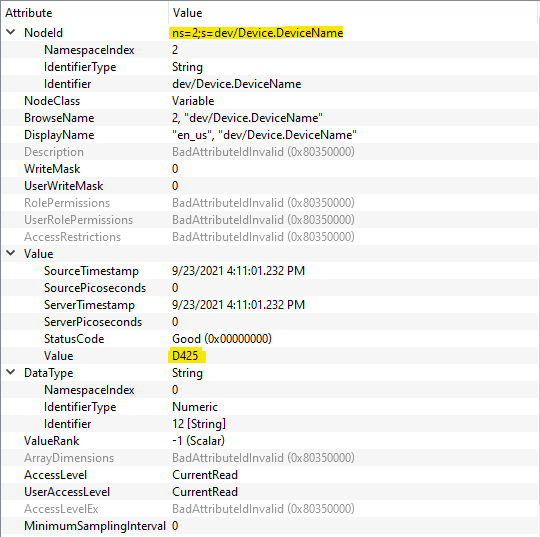
Task: Collapse the NodeId attribute group
Action: pos(11,32)
